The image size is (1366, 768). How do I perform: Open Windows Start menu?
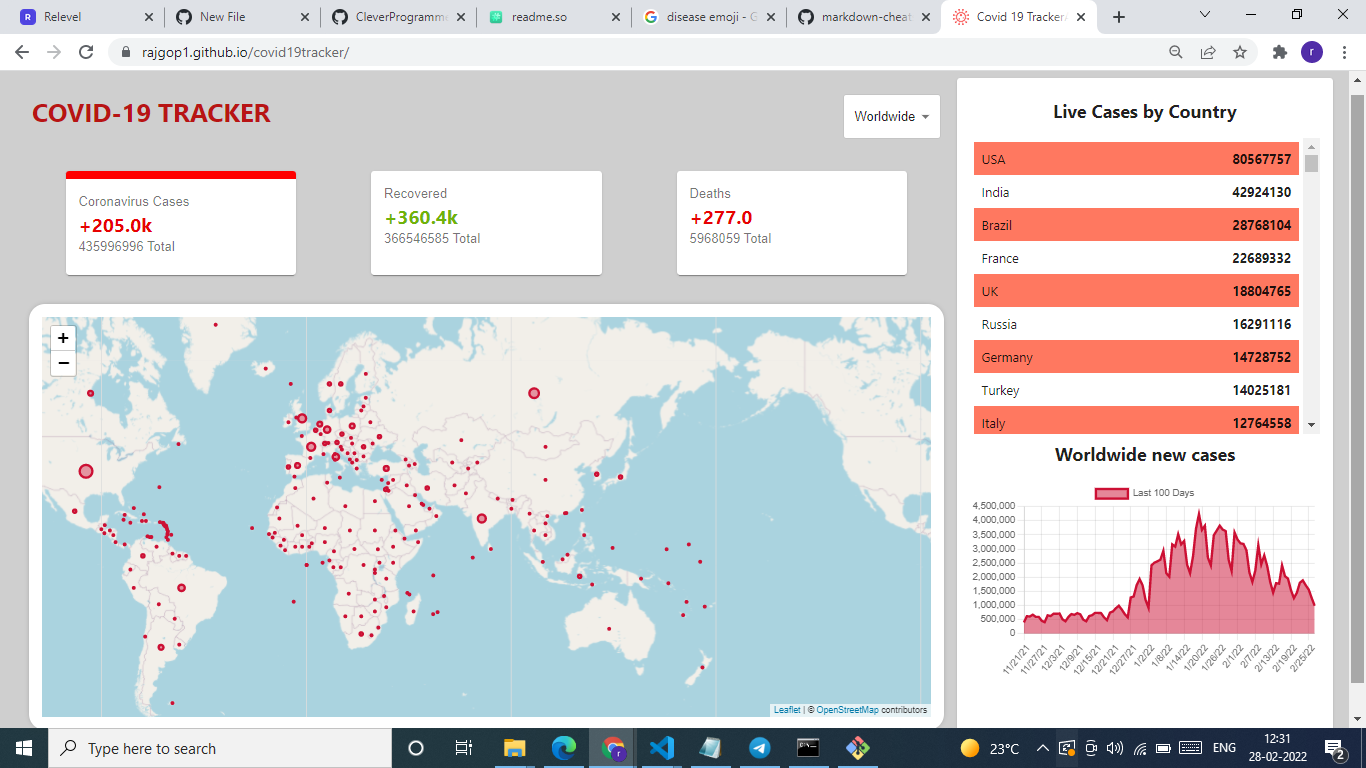point(24,748)
